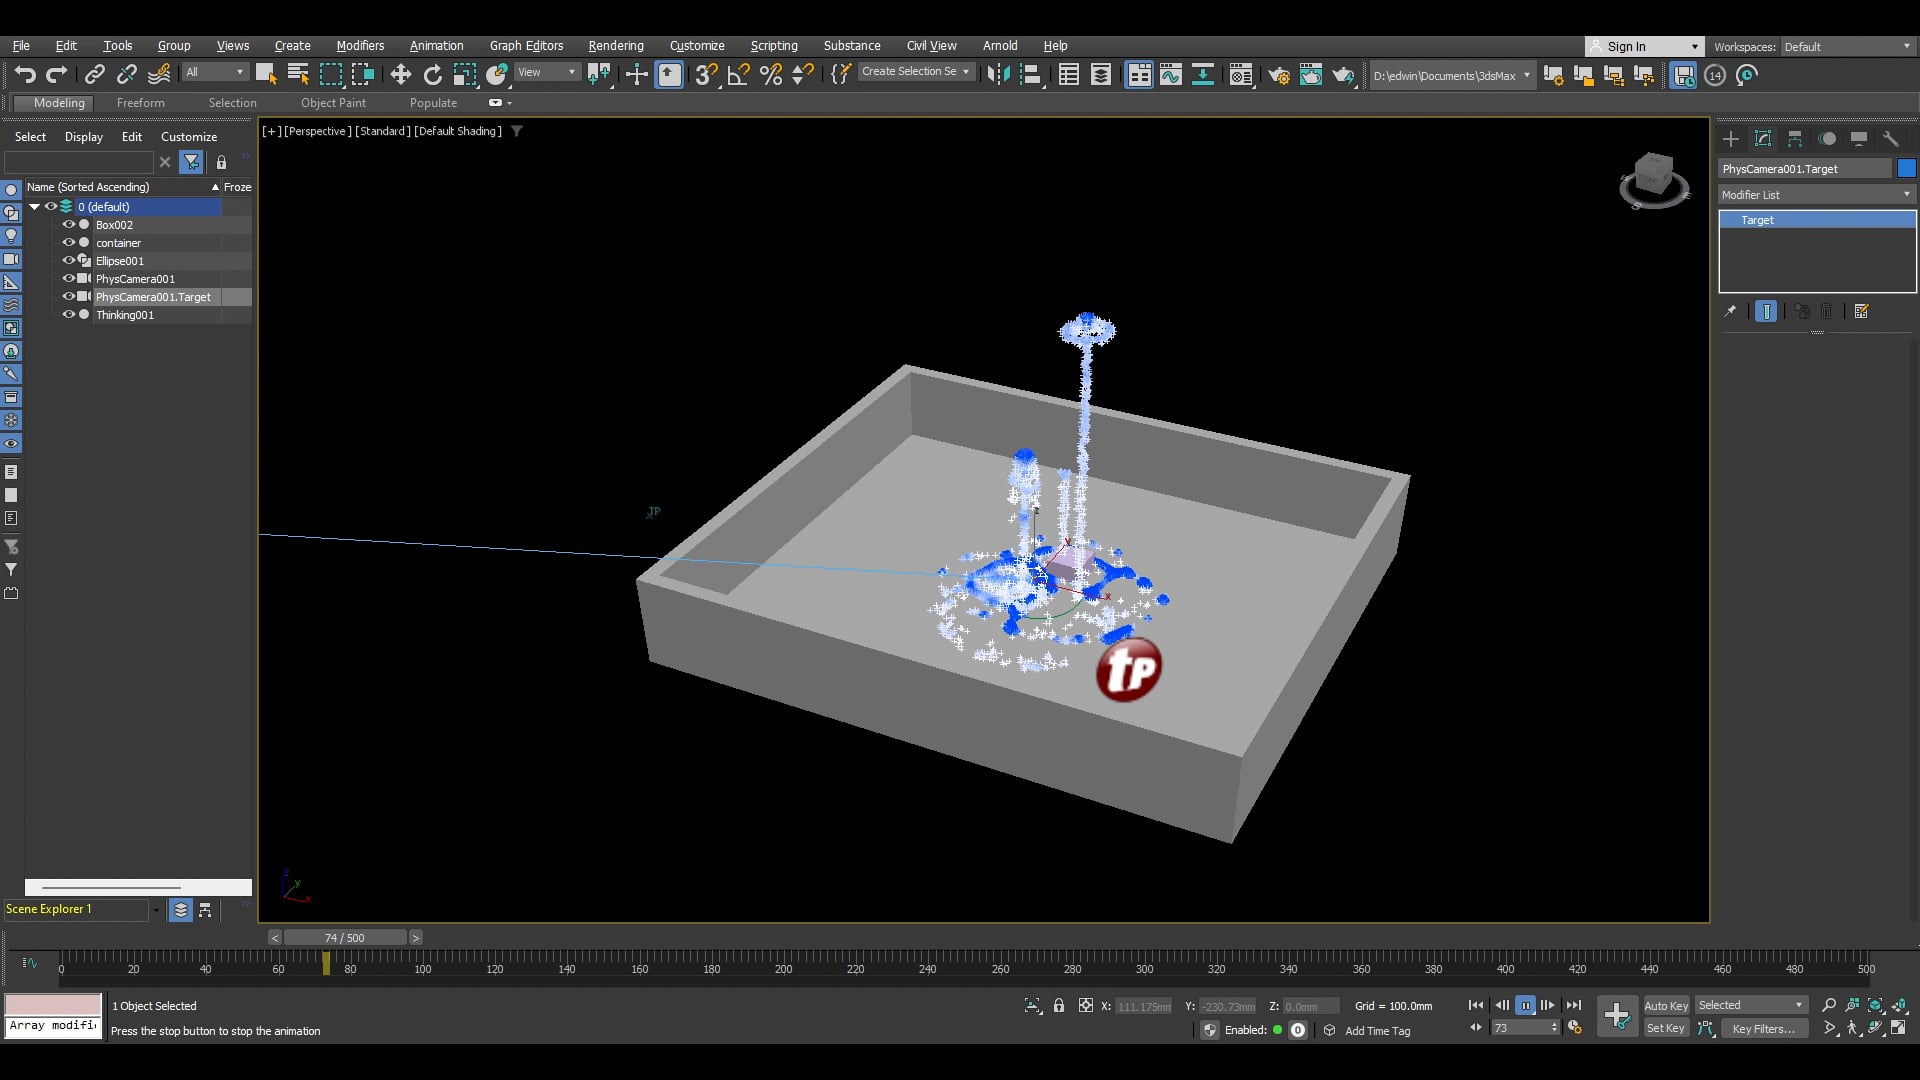The image size is (1920, 1080).
Task: Open the Render Setup dialog
Action: tap(1279, 74)
